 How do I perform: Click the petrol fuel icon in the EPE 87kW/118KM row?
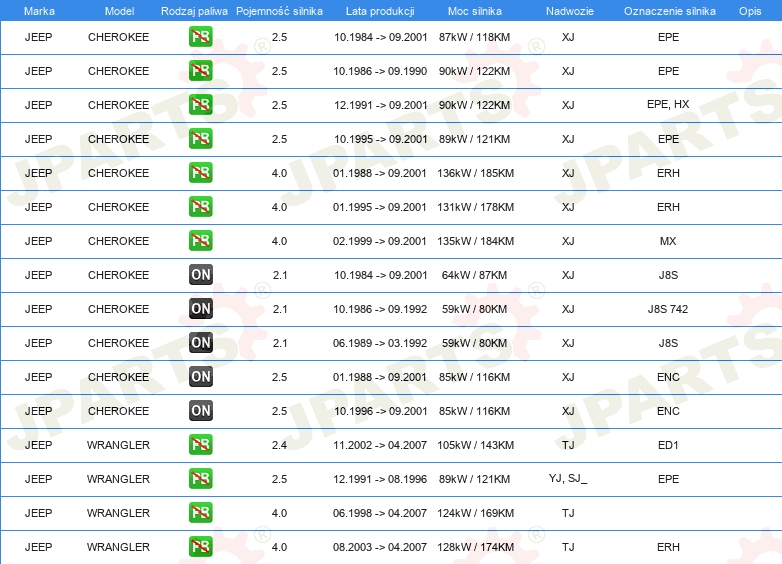click(200, 37)
